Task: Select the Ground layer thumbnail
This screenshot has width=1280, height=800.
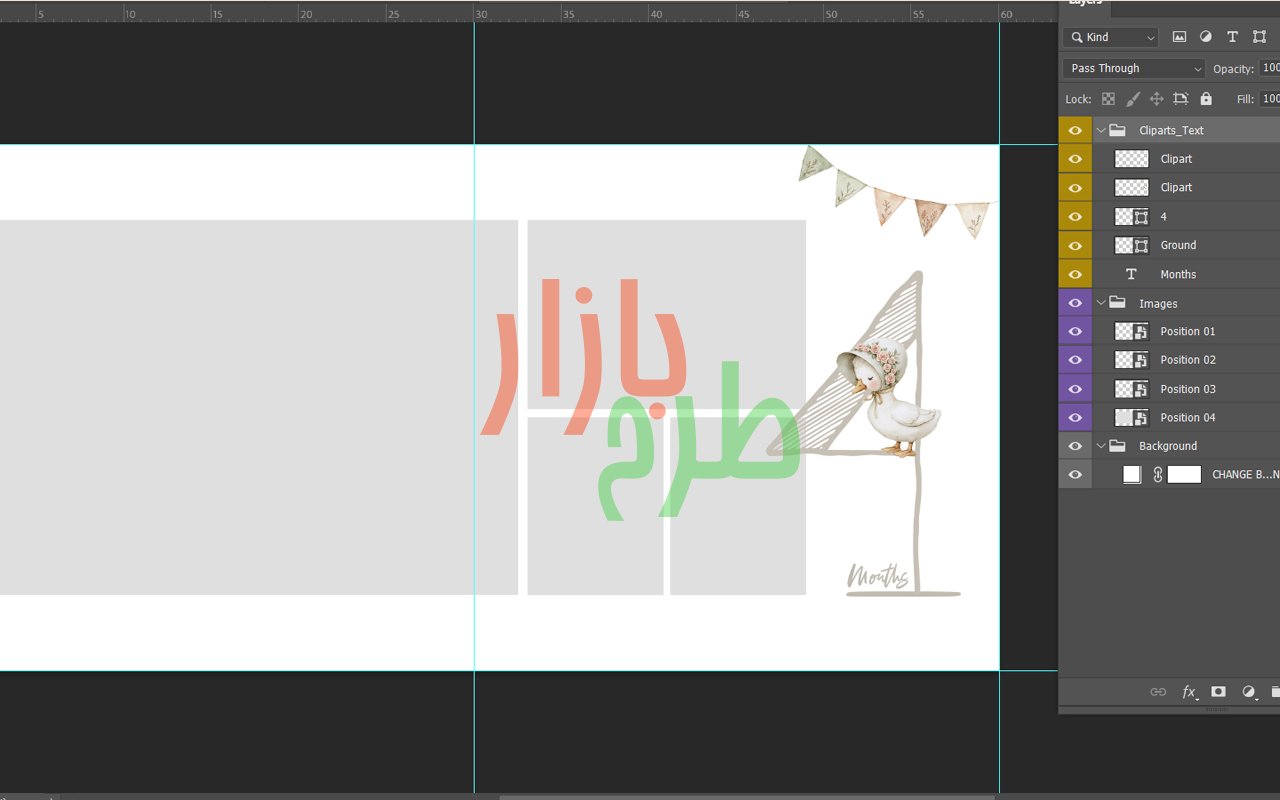Action: click(1132, 245)
